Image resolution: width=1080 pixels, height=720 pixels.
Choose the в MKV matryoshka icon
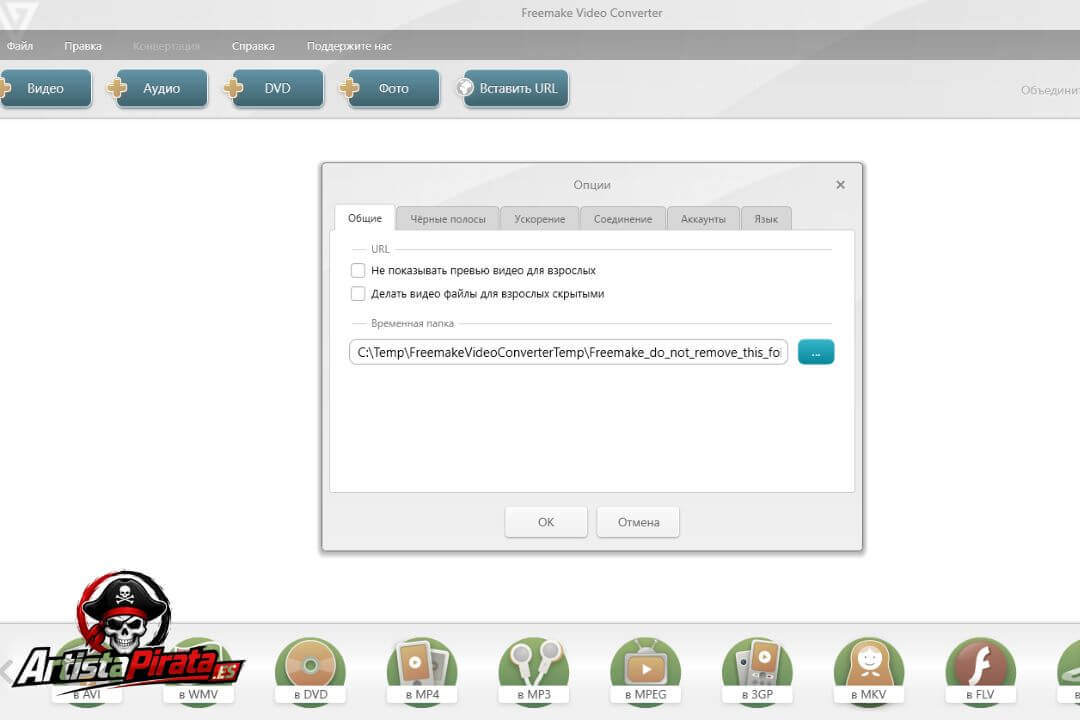click(869, 670)
